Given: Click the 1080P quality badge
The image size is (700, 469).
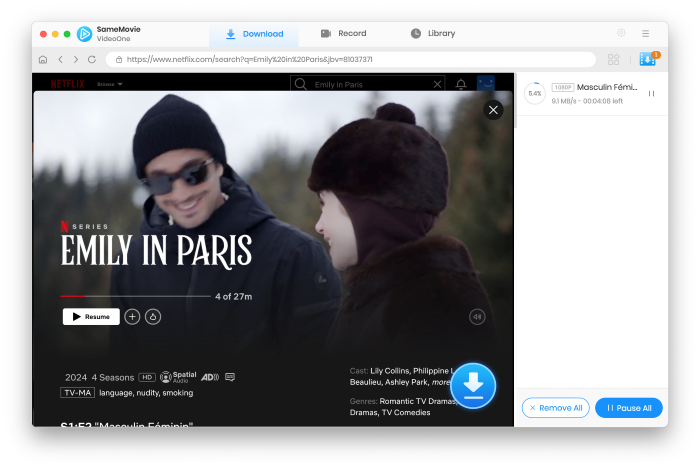Looking at the screenshot, I should [x=562, y=87].
